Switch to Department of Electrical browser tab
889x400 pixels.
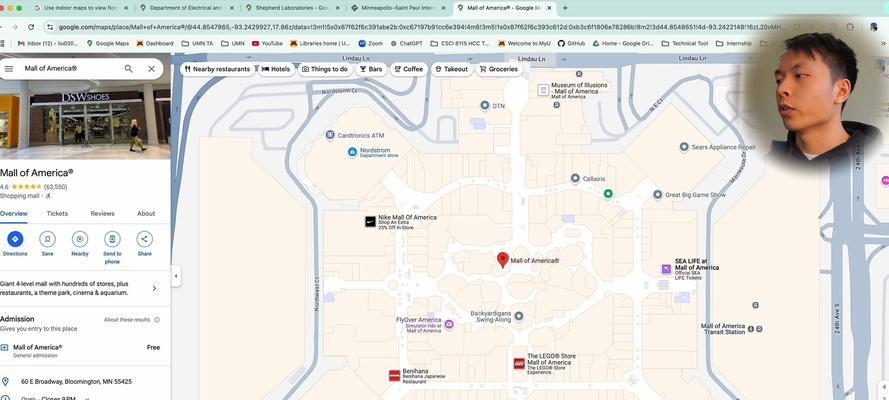[187, 8]
